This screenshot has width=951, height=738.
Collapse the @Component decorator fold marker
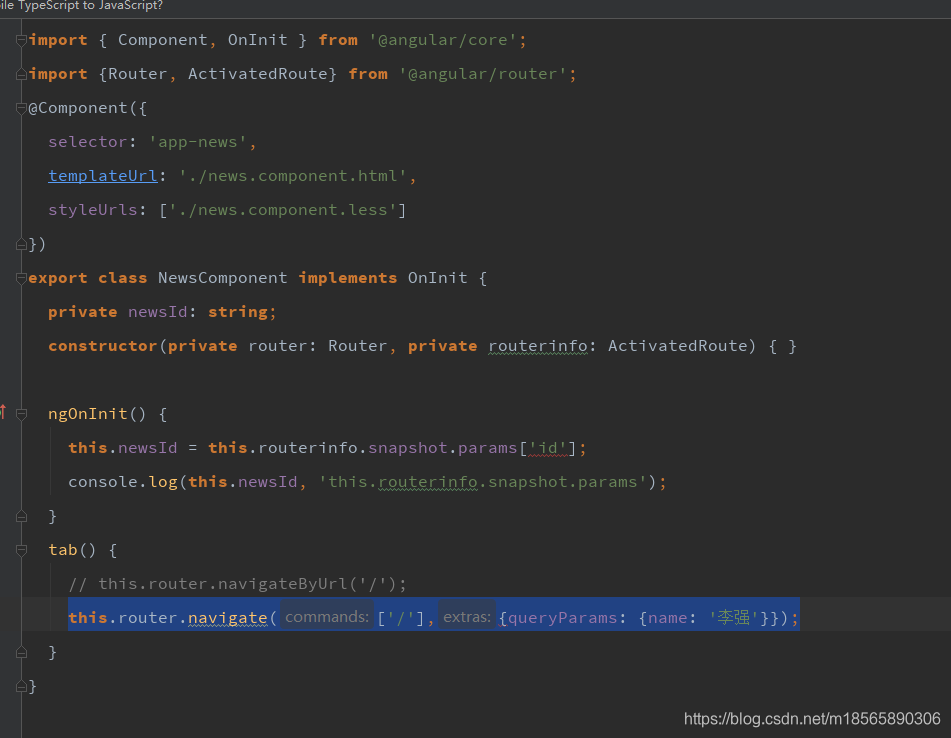coord(21,108)
